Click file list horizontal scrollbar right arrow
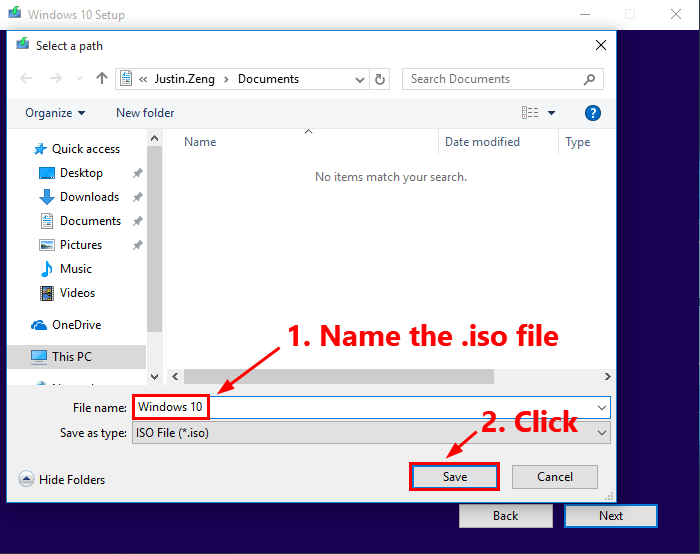 click(x=607, y=376)
